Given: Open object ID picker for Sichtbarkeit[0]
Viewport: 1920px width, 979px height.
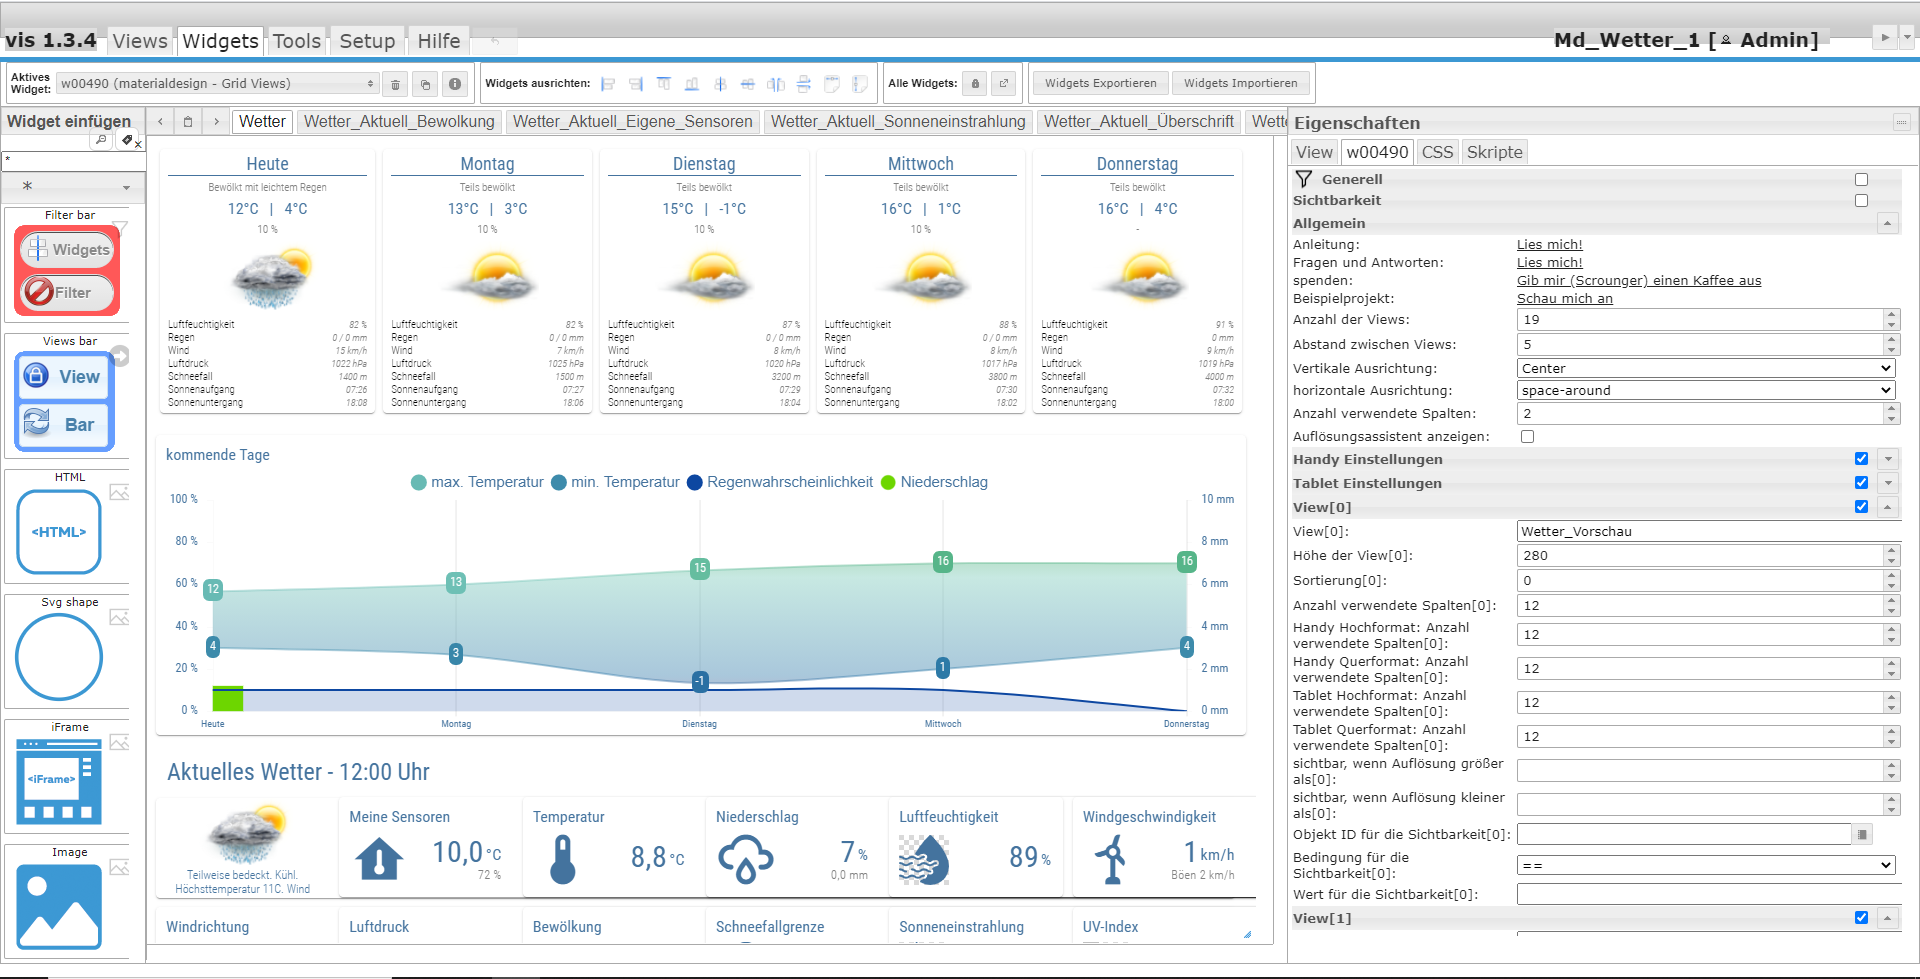Looking at the screenshot, I should pos(1862,834).
